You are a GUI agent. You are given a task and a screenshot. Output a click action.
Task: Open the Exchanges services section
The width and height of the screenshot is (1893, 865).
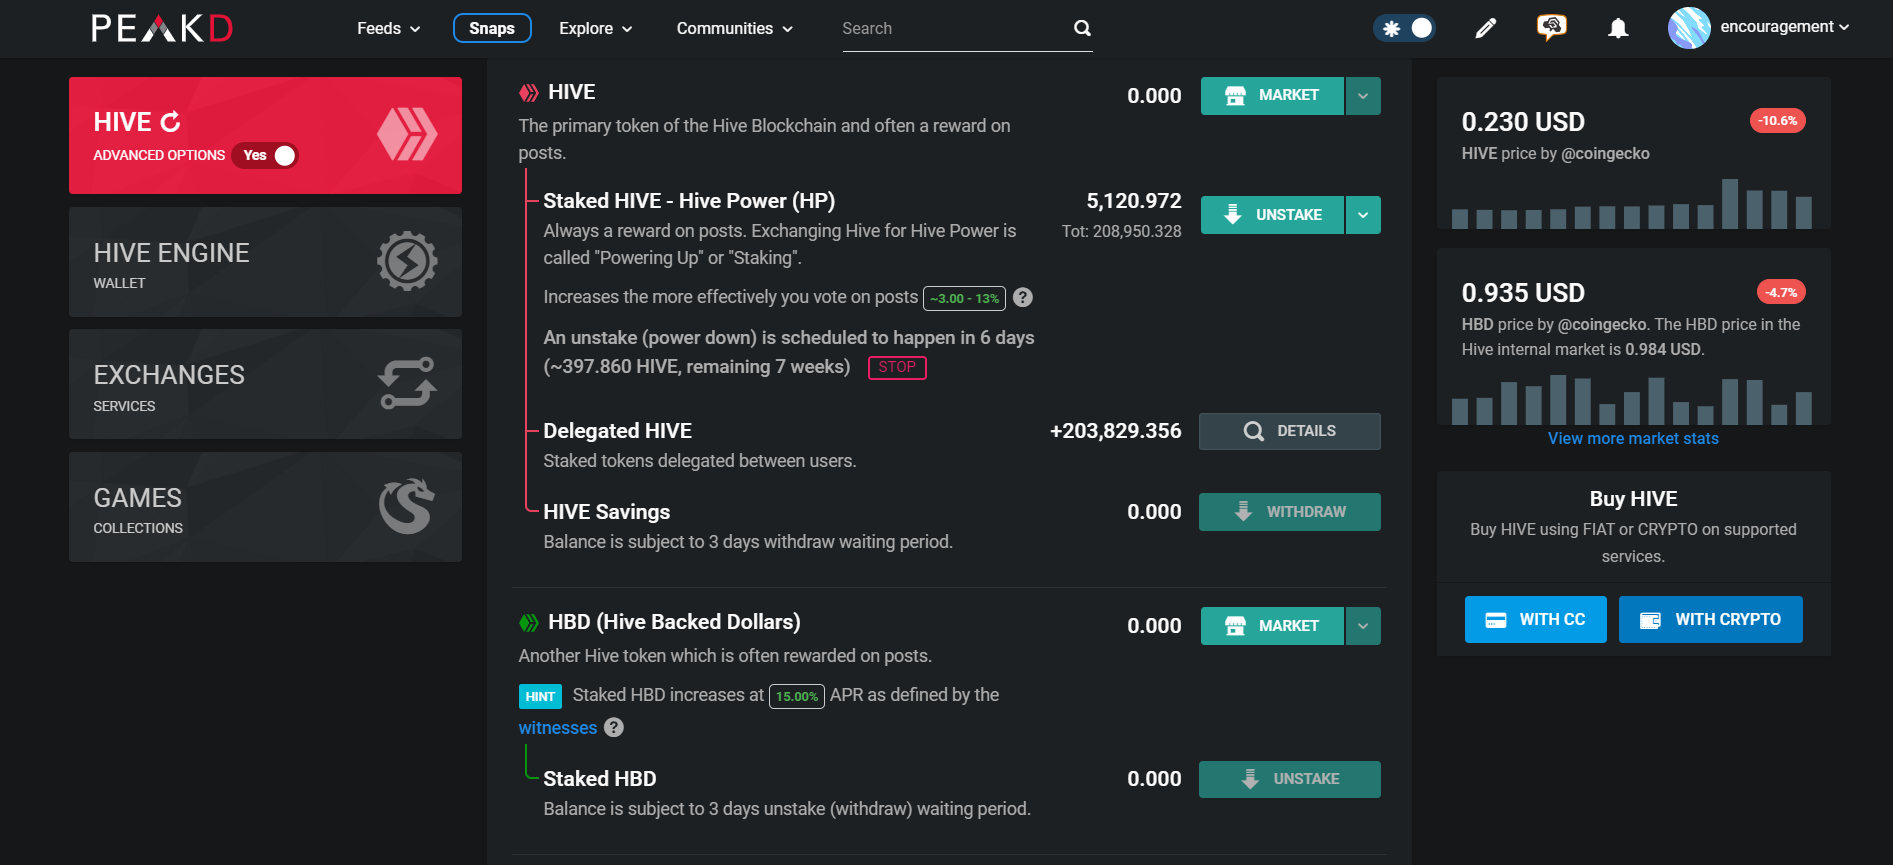(x=265, y=384)
